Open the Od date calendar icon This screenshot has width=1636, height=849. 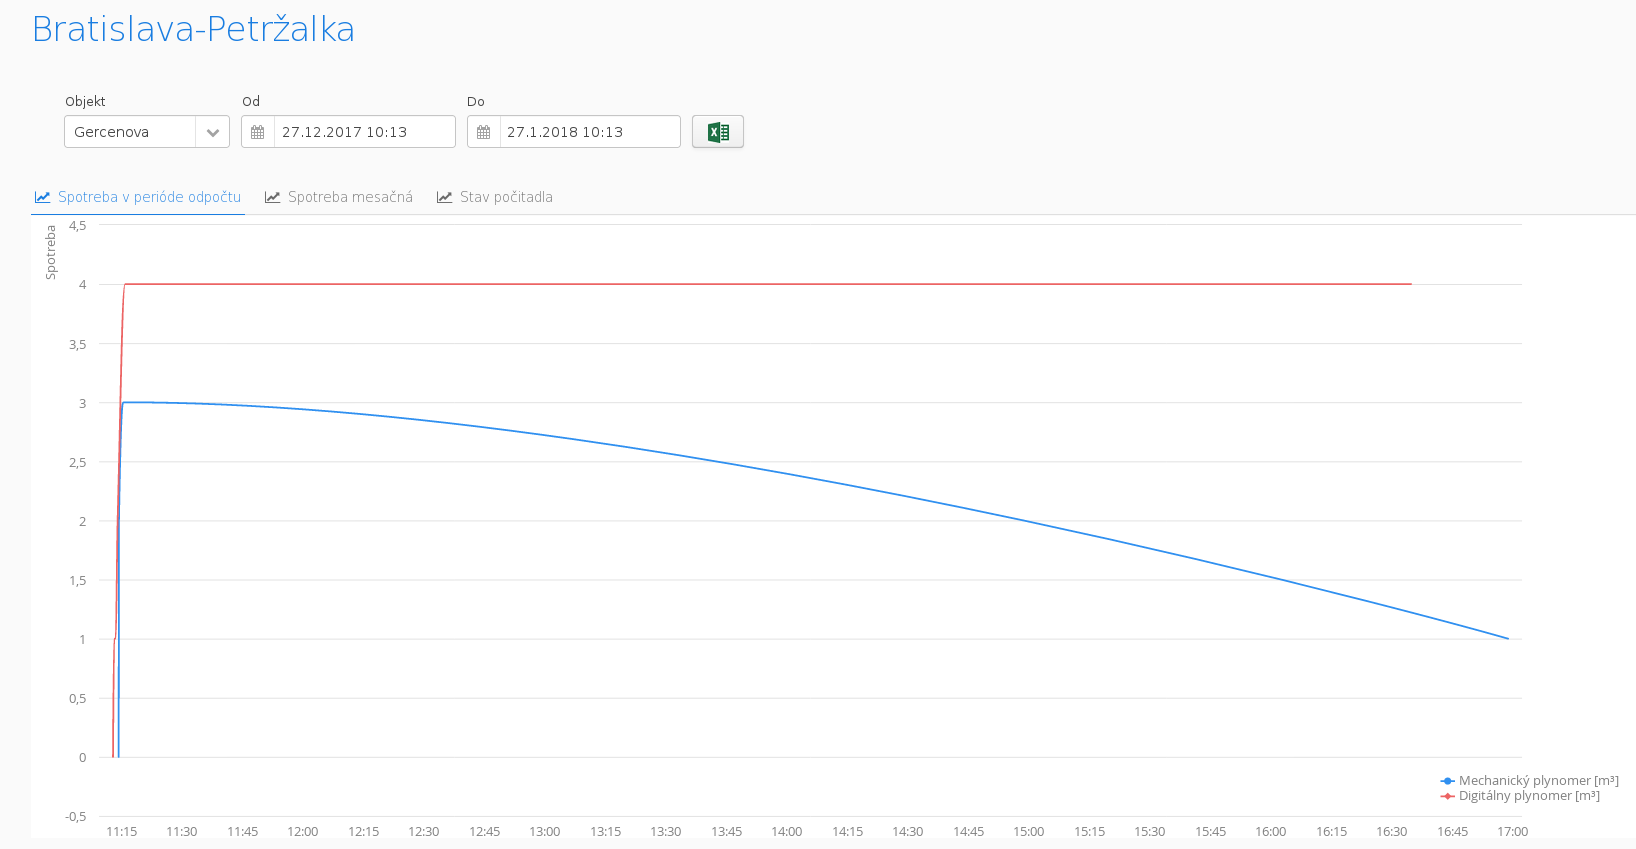(x=258, y=132)
